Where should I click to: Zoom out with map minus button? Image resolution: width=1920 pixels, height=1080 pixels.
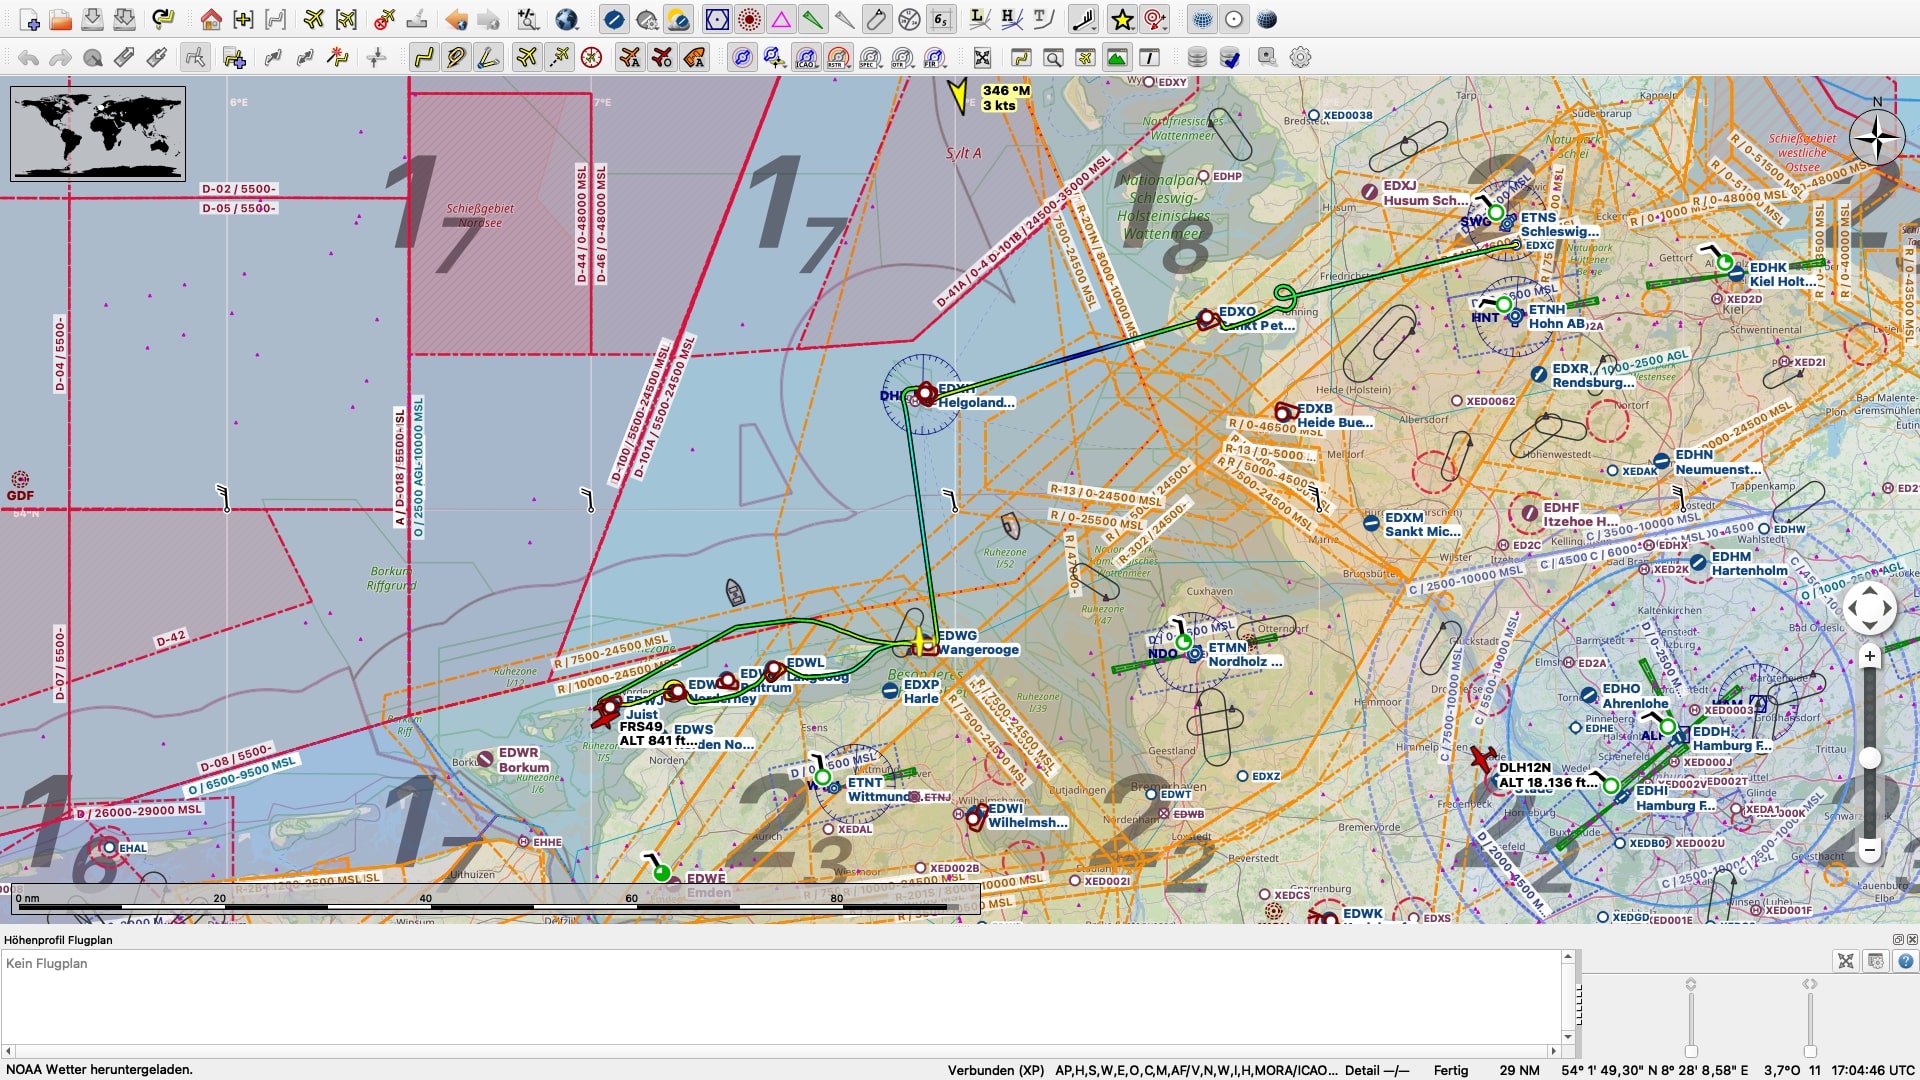click(1869, 850)
